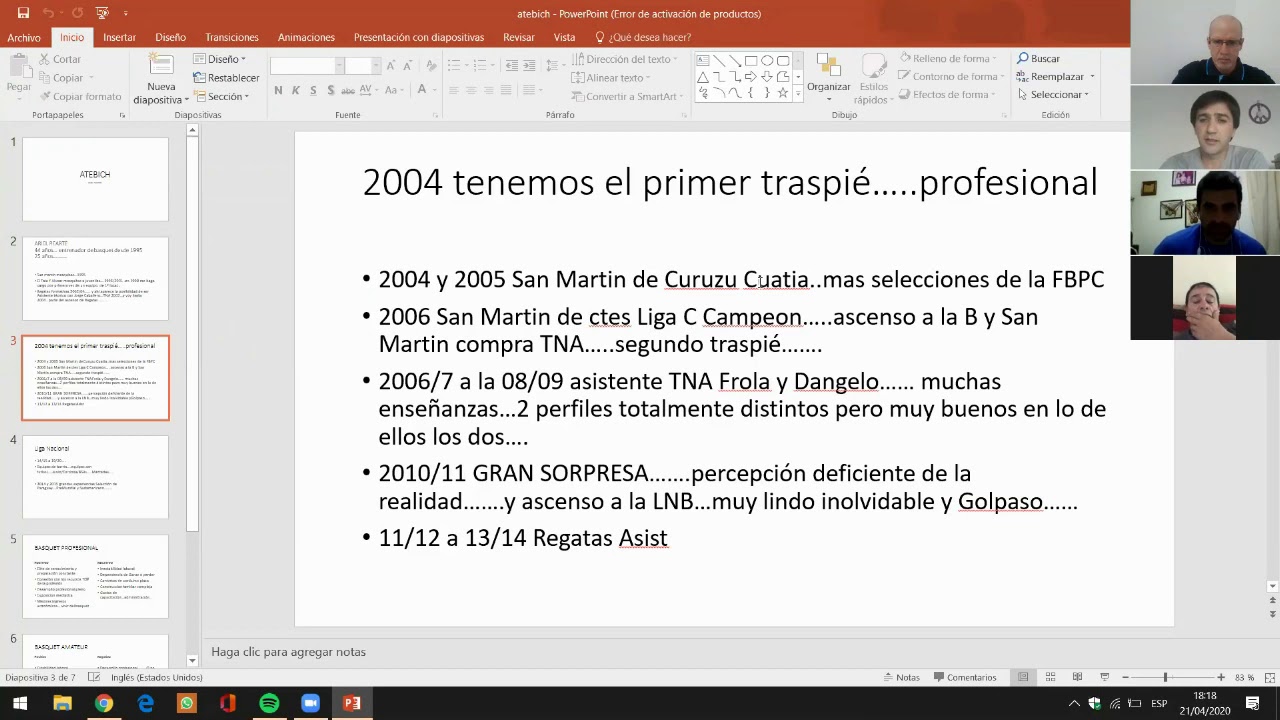1280x720 pixels.
Task: Switch to the Transiciones ribbon tab
Action: tap(232, 37)
